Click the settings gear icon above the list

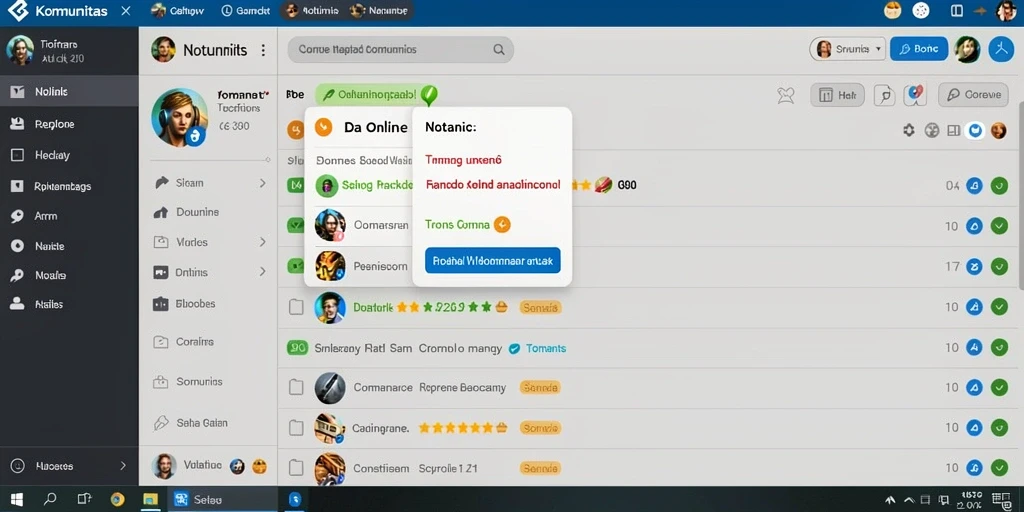(x=908, y=131)
